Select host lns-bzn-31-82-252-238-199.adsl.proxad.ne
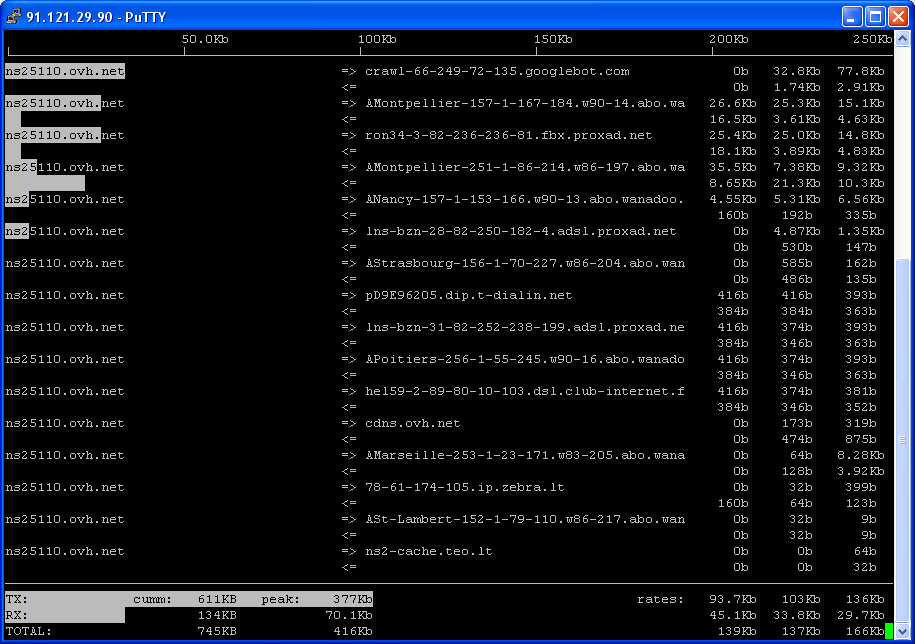The height and width of the screenshot is (644, 915). coord(525,327)
